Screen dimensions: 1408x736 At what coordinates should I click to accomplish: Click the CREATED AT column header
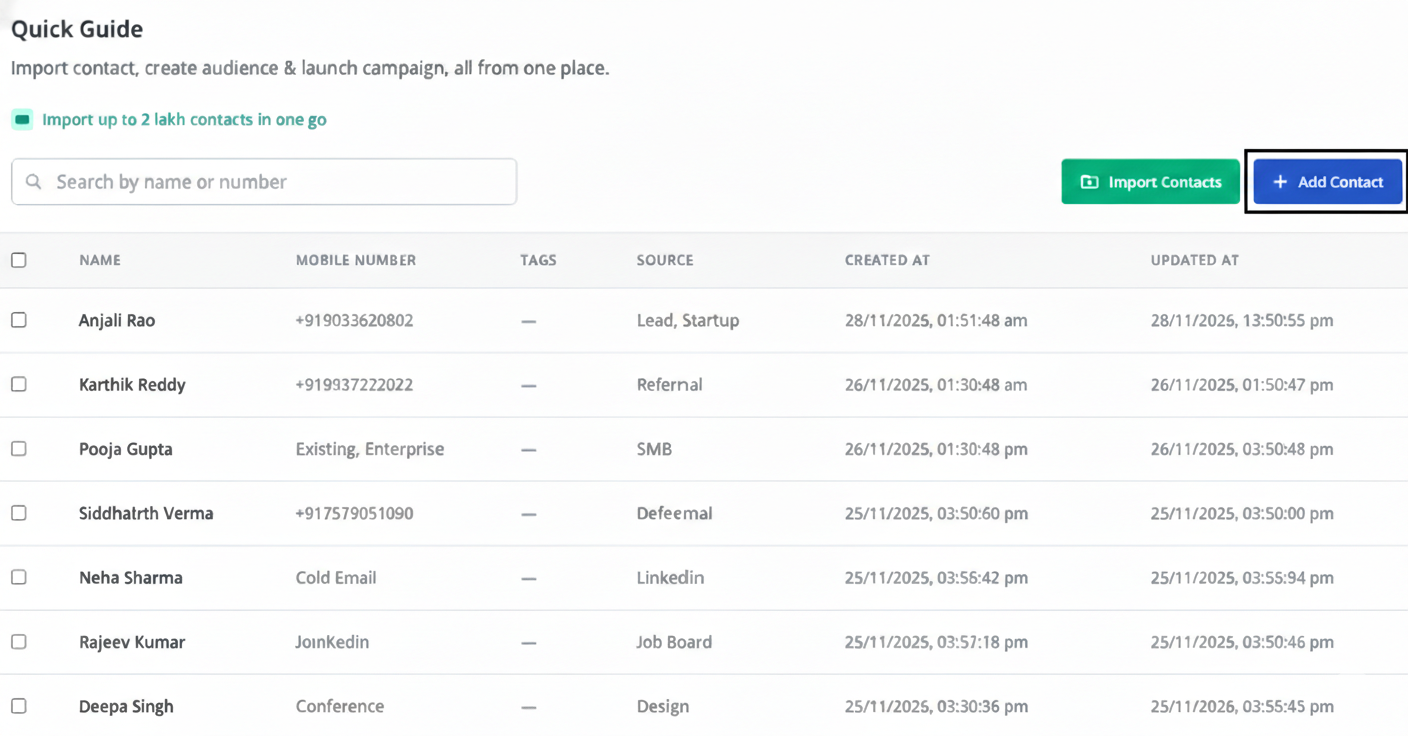pos(887,260)
